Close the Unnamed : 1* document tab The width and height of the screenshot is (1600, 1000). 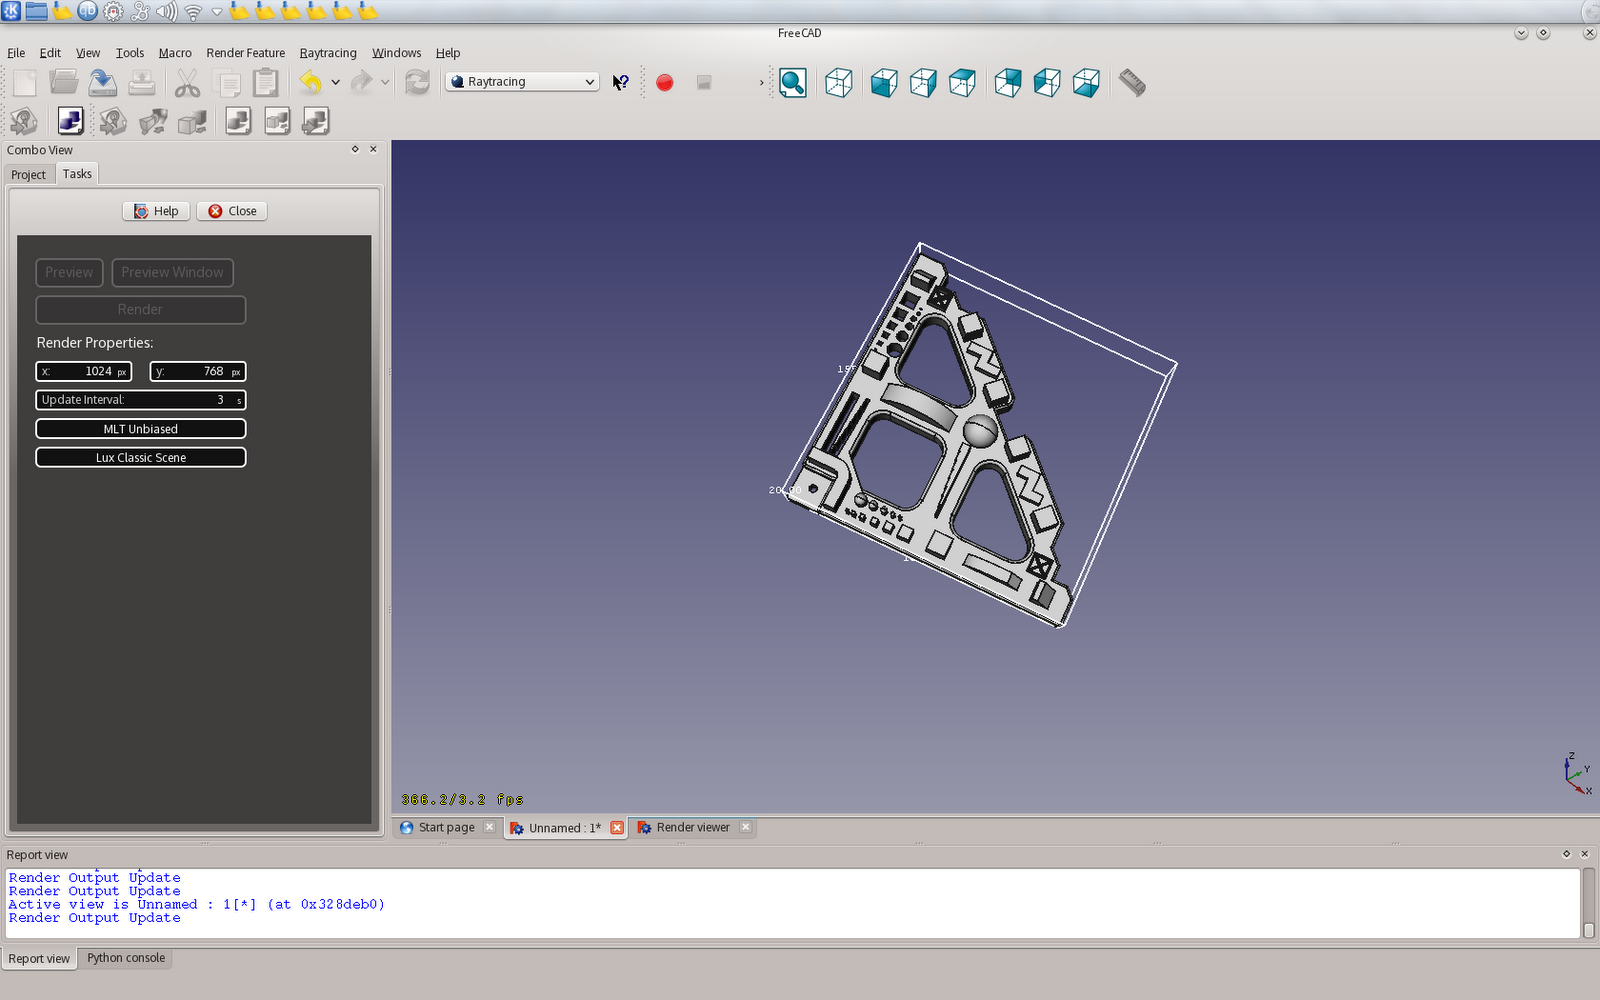coord(617,828)
